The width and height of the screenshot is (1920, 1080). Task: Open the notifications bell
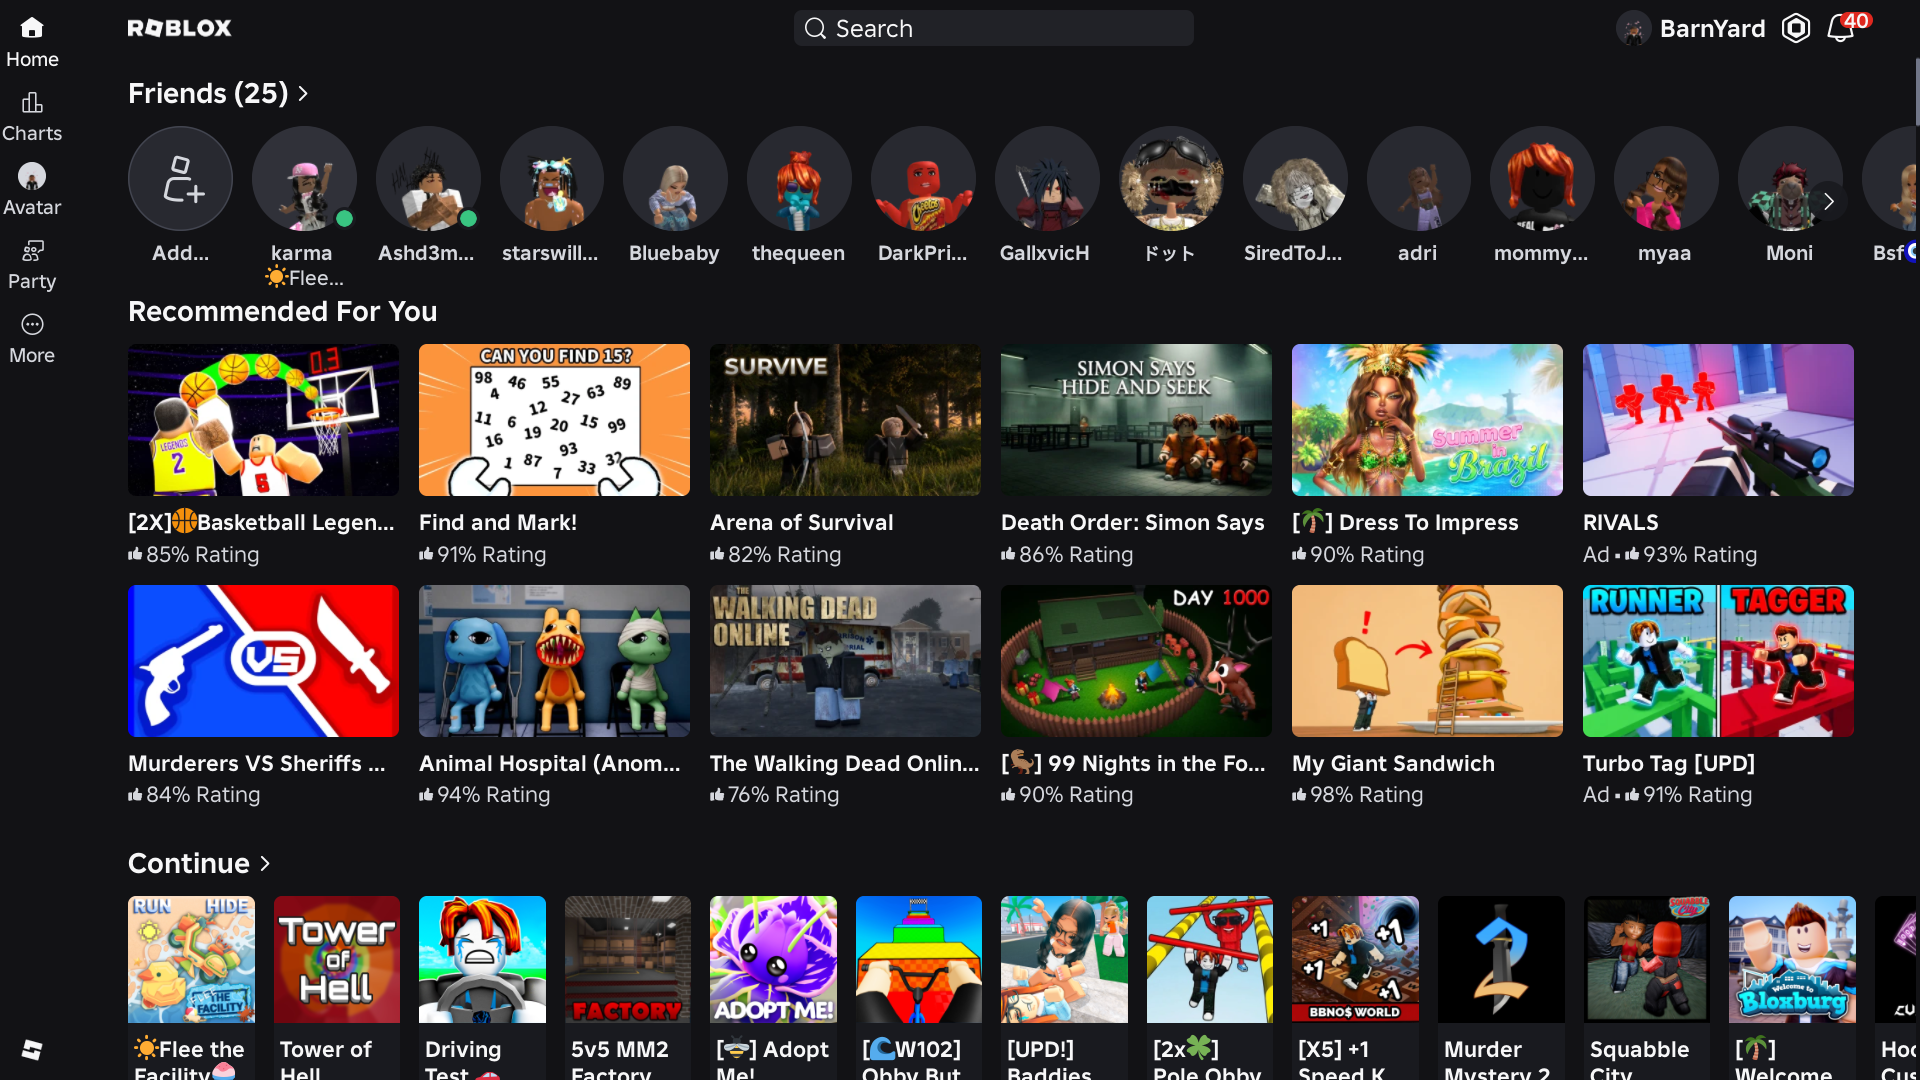click(1840, 28)
